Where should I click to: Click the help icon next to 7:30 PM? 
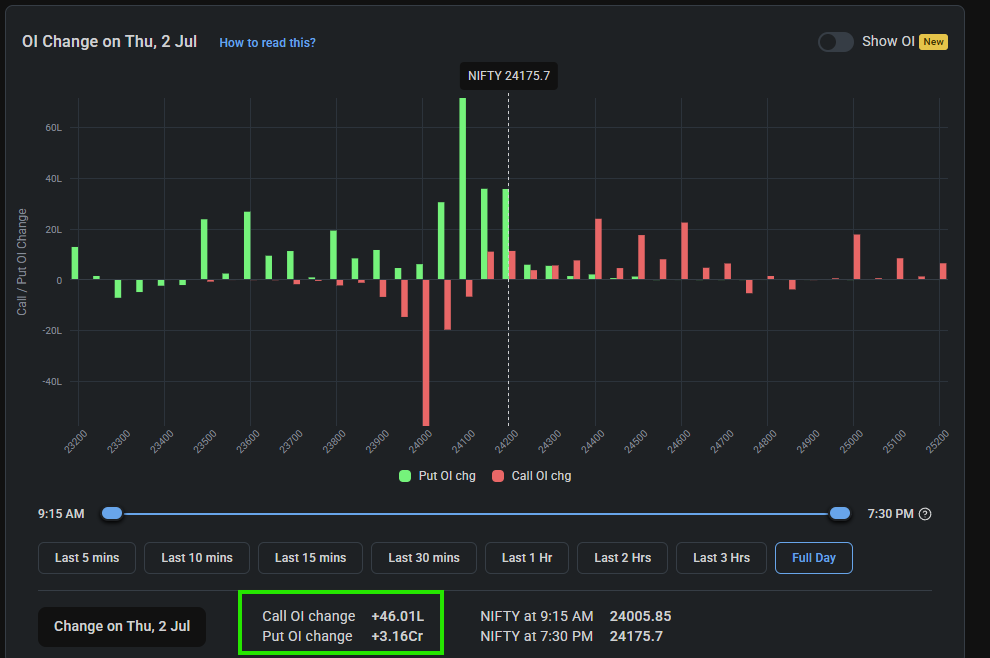click(925, 514)
